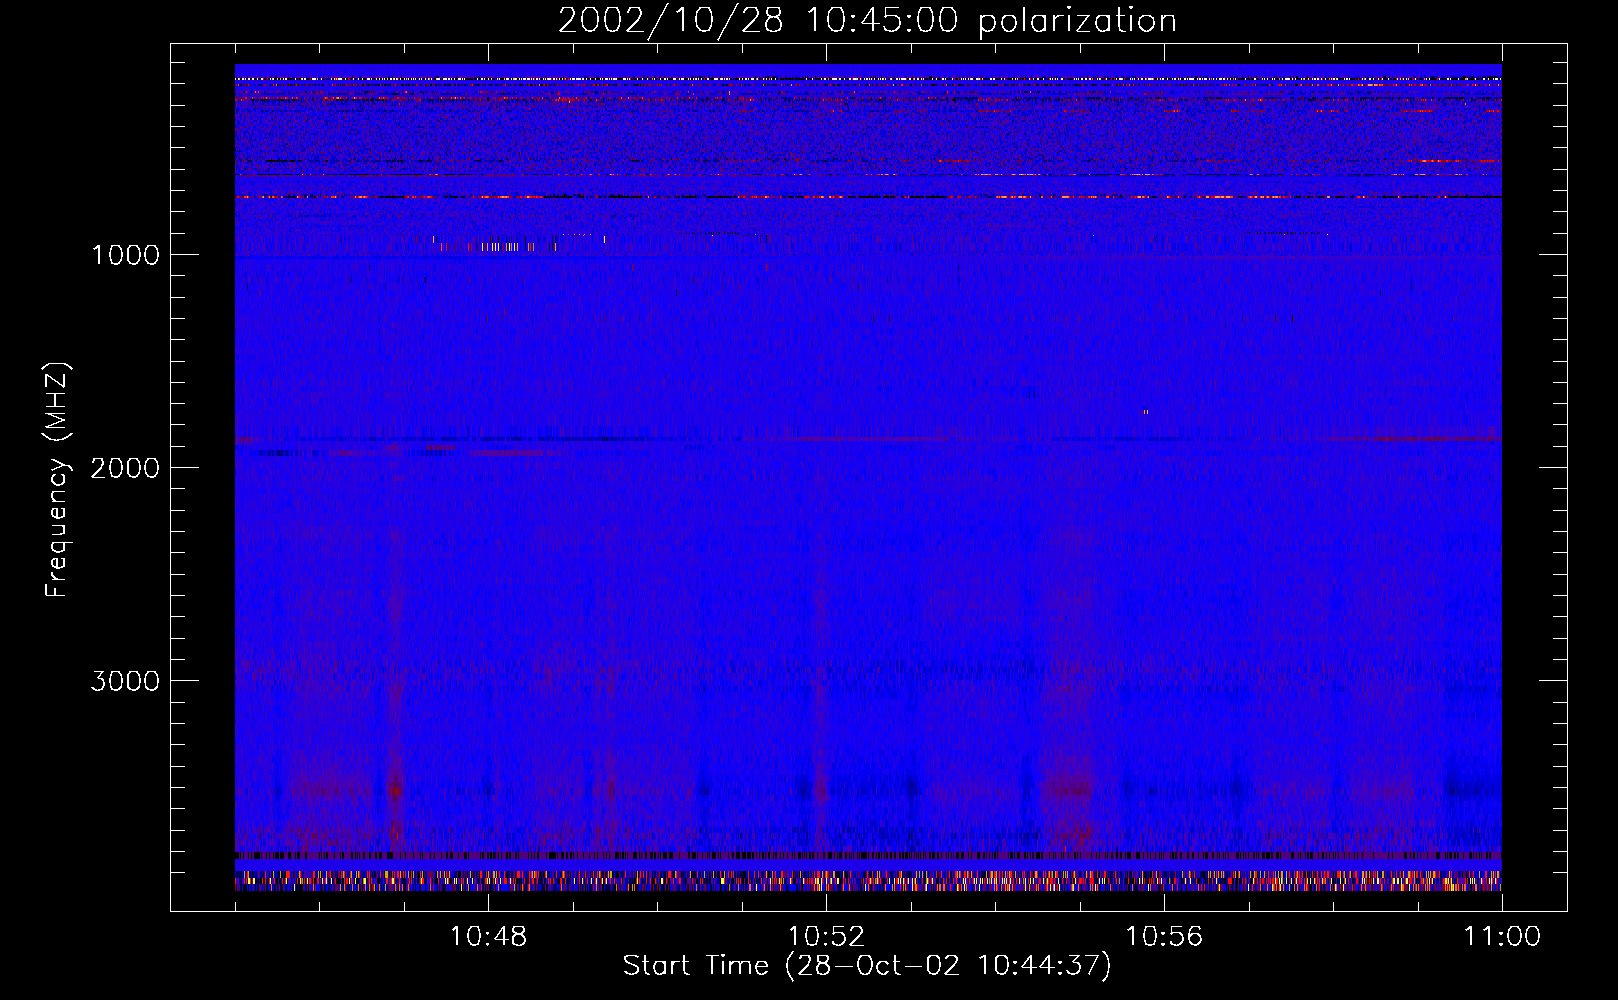The image size is (1618, 1000).
Task: Click the 2000 frequency tick label
Action: coord(125,468)
